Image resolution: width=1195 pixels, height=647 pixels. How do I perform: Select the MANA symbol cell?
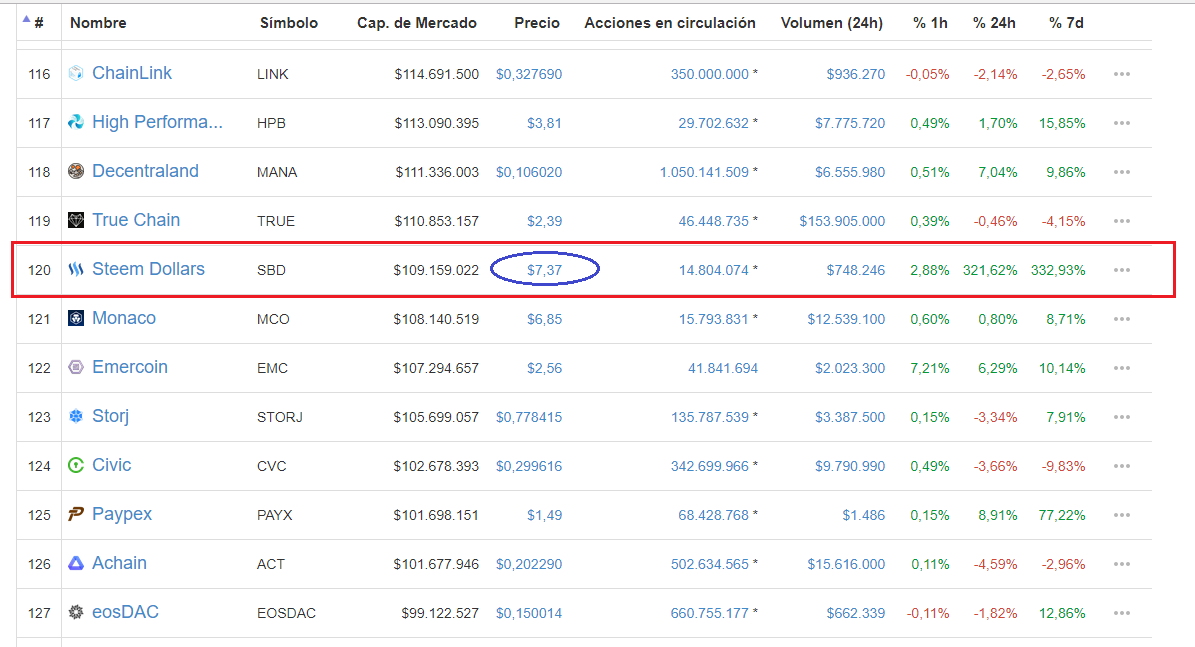coord(277,172)
